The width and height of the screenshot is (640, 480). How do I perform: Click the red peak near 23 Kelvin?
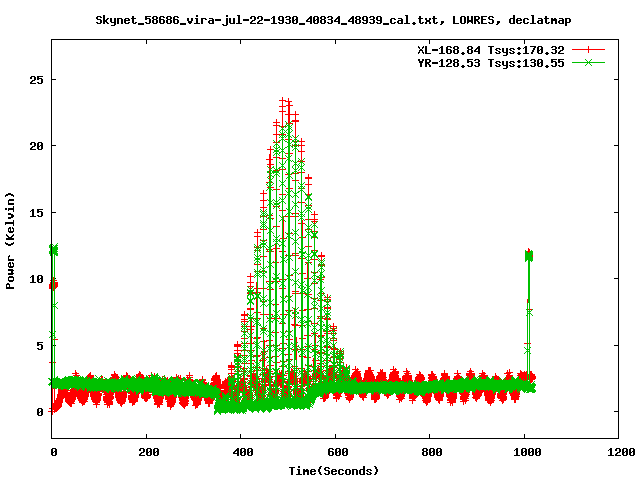click(285, 102)
